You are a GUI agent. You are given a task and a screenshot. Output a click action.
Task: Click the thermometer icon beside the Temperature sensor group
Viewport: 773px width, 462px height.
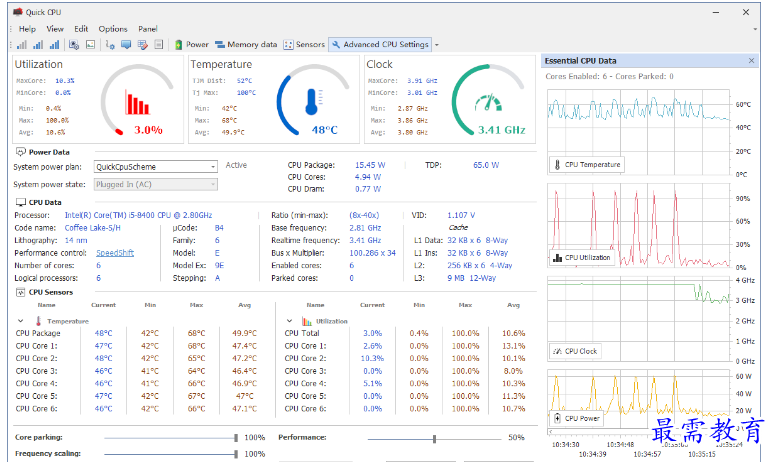(38, 320)
